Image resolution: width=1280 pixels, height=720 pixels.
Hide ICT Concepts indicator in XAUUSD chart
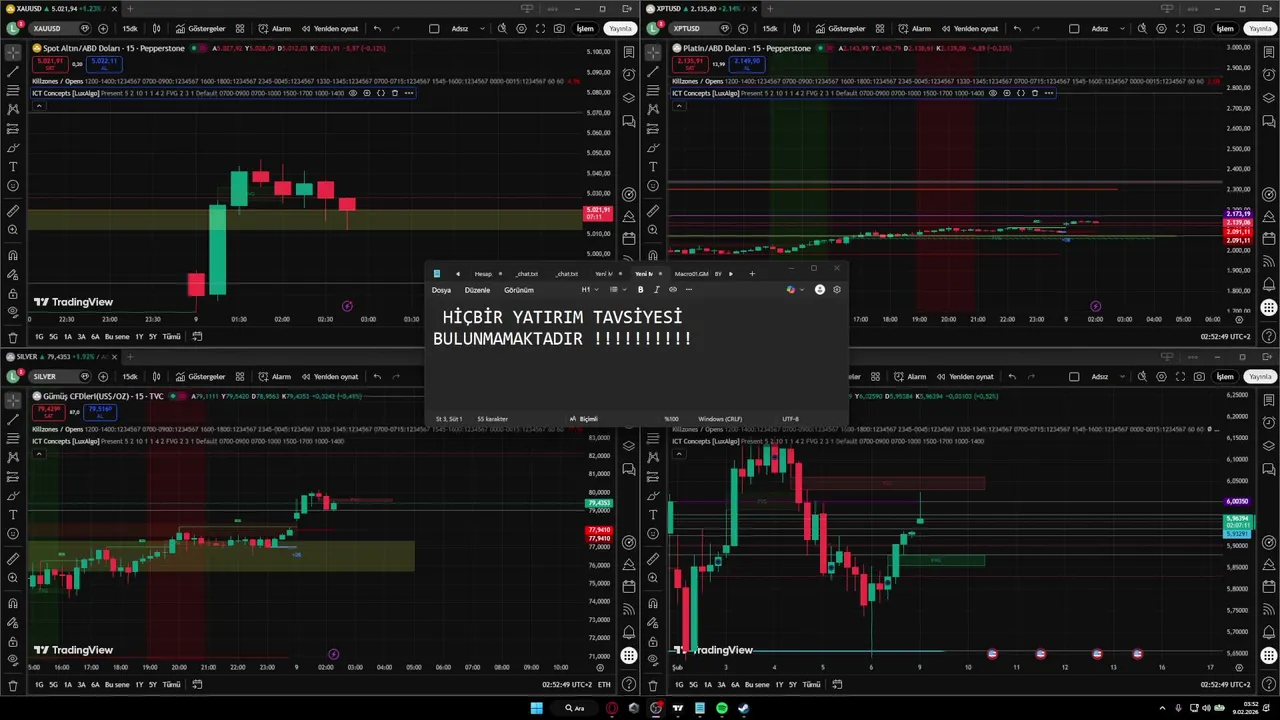(353, 93)
